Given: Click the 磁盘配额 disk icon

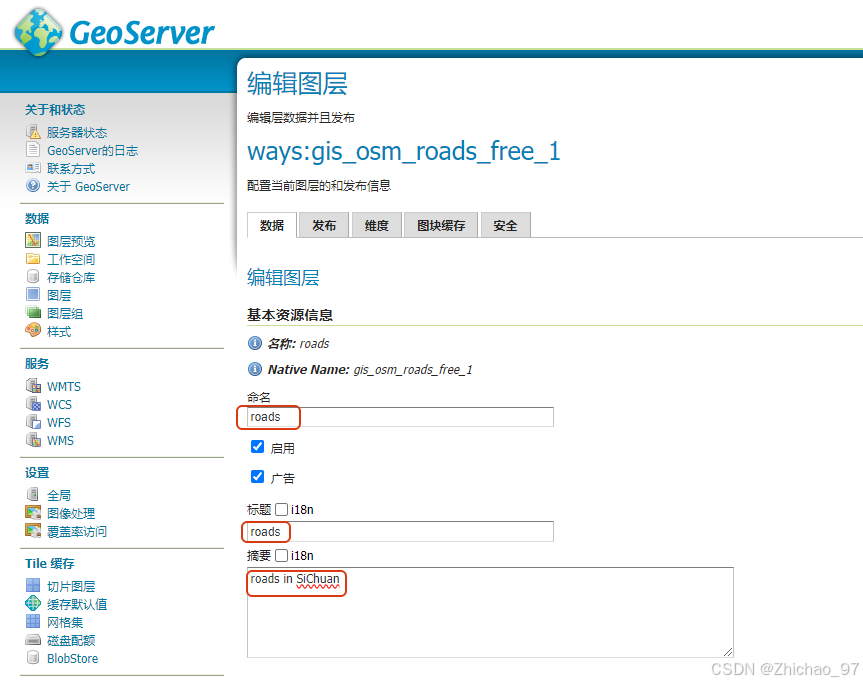Looking at the screenshot, I should [x=33, y=639].
